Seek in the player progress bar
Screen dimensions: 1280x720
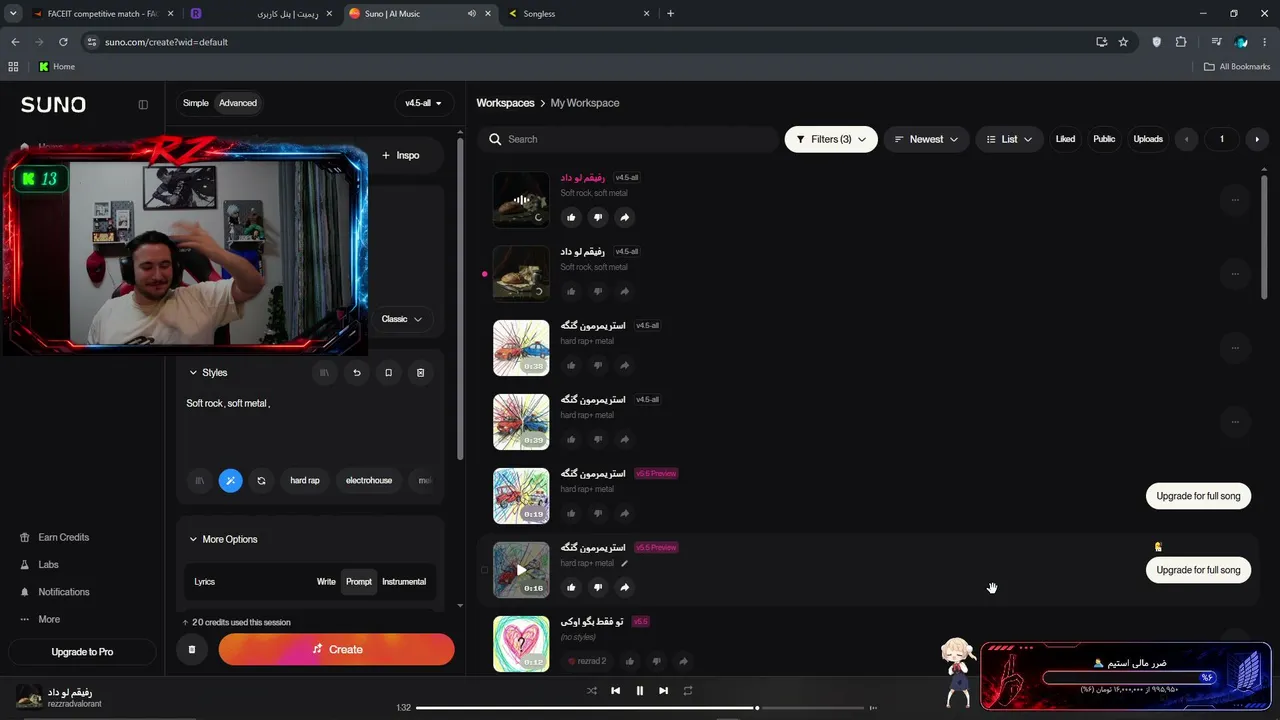(x=641, y=708)
